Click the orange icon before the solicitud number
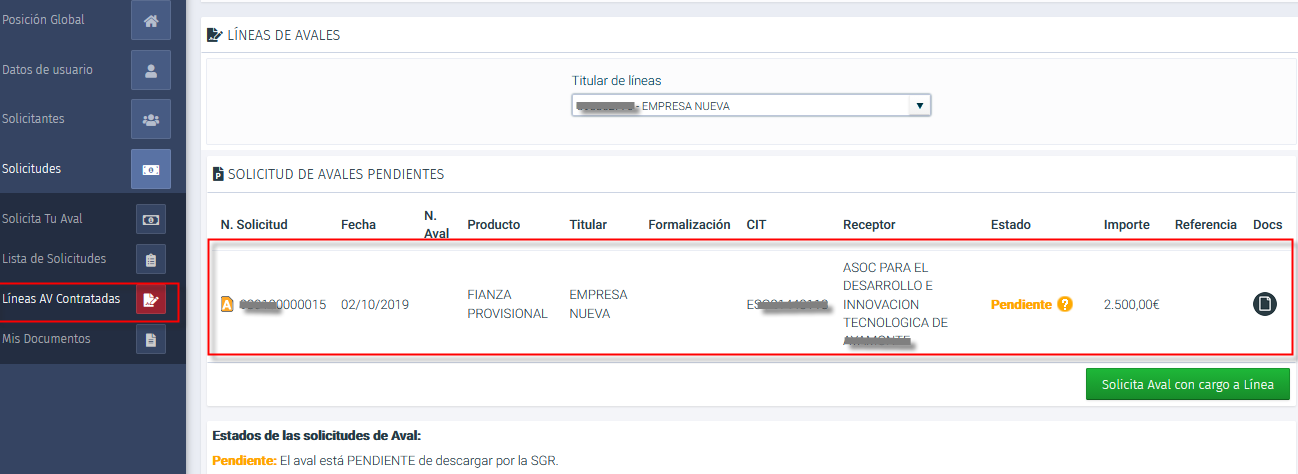The height and width of the screenshot is (474, 1298). [227, 304]
